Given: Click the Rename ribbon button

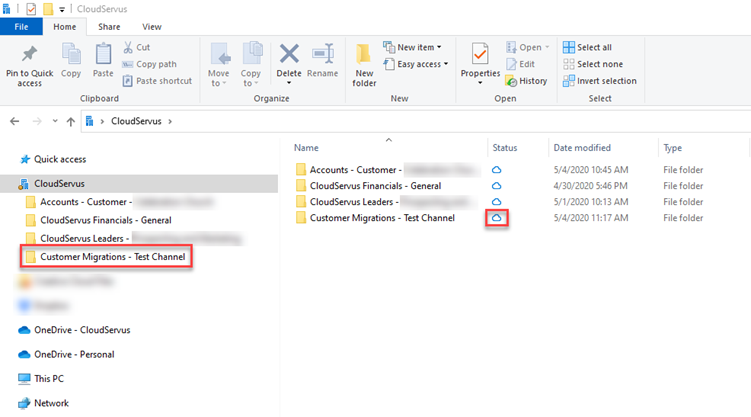Looking at the screenshot, I should coord(322,60).
